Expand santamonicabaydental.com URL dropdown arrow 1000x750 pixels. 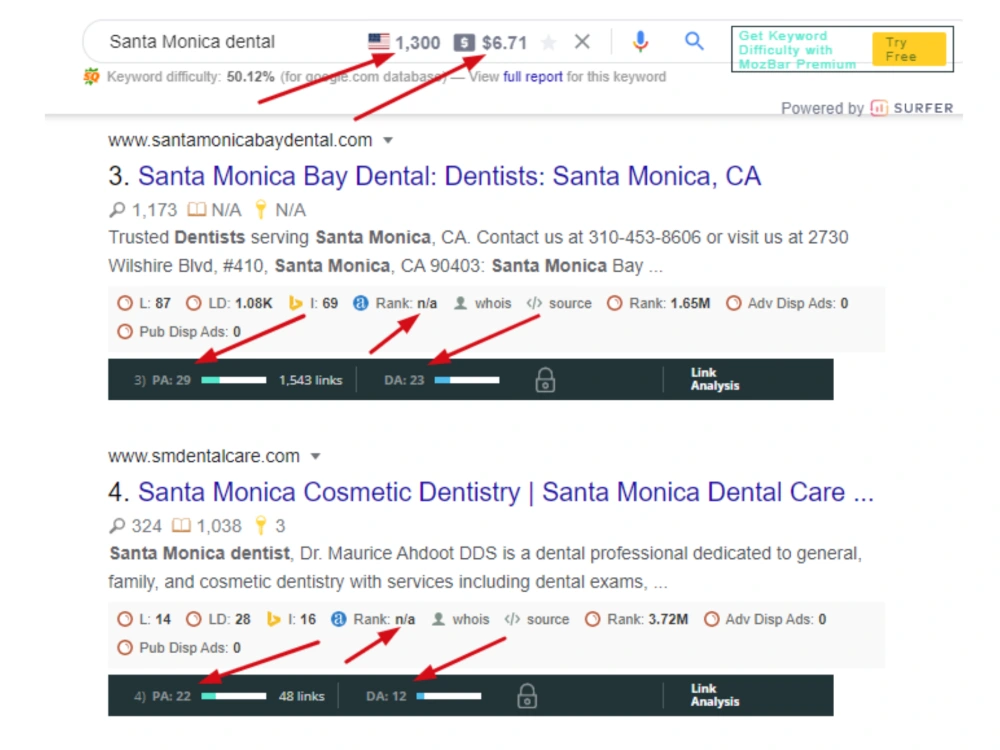click(x=388, y=140)
